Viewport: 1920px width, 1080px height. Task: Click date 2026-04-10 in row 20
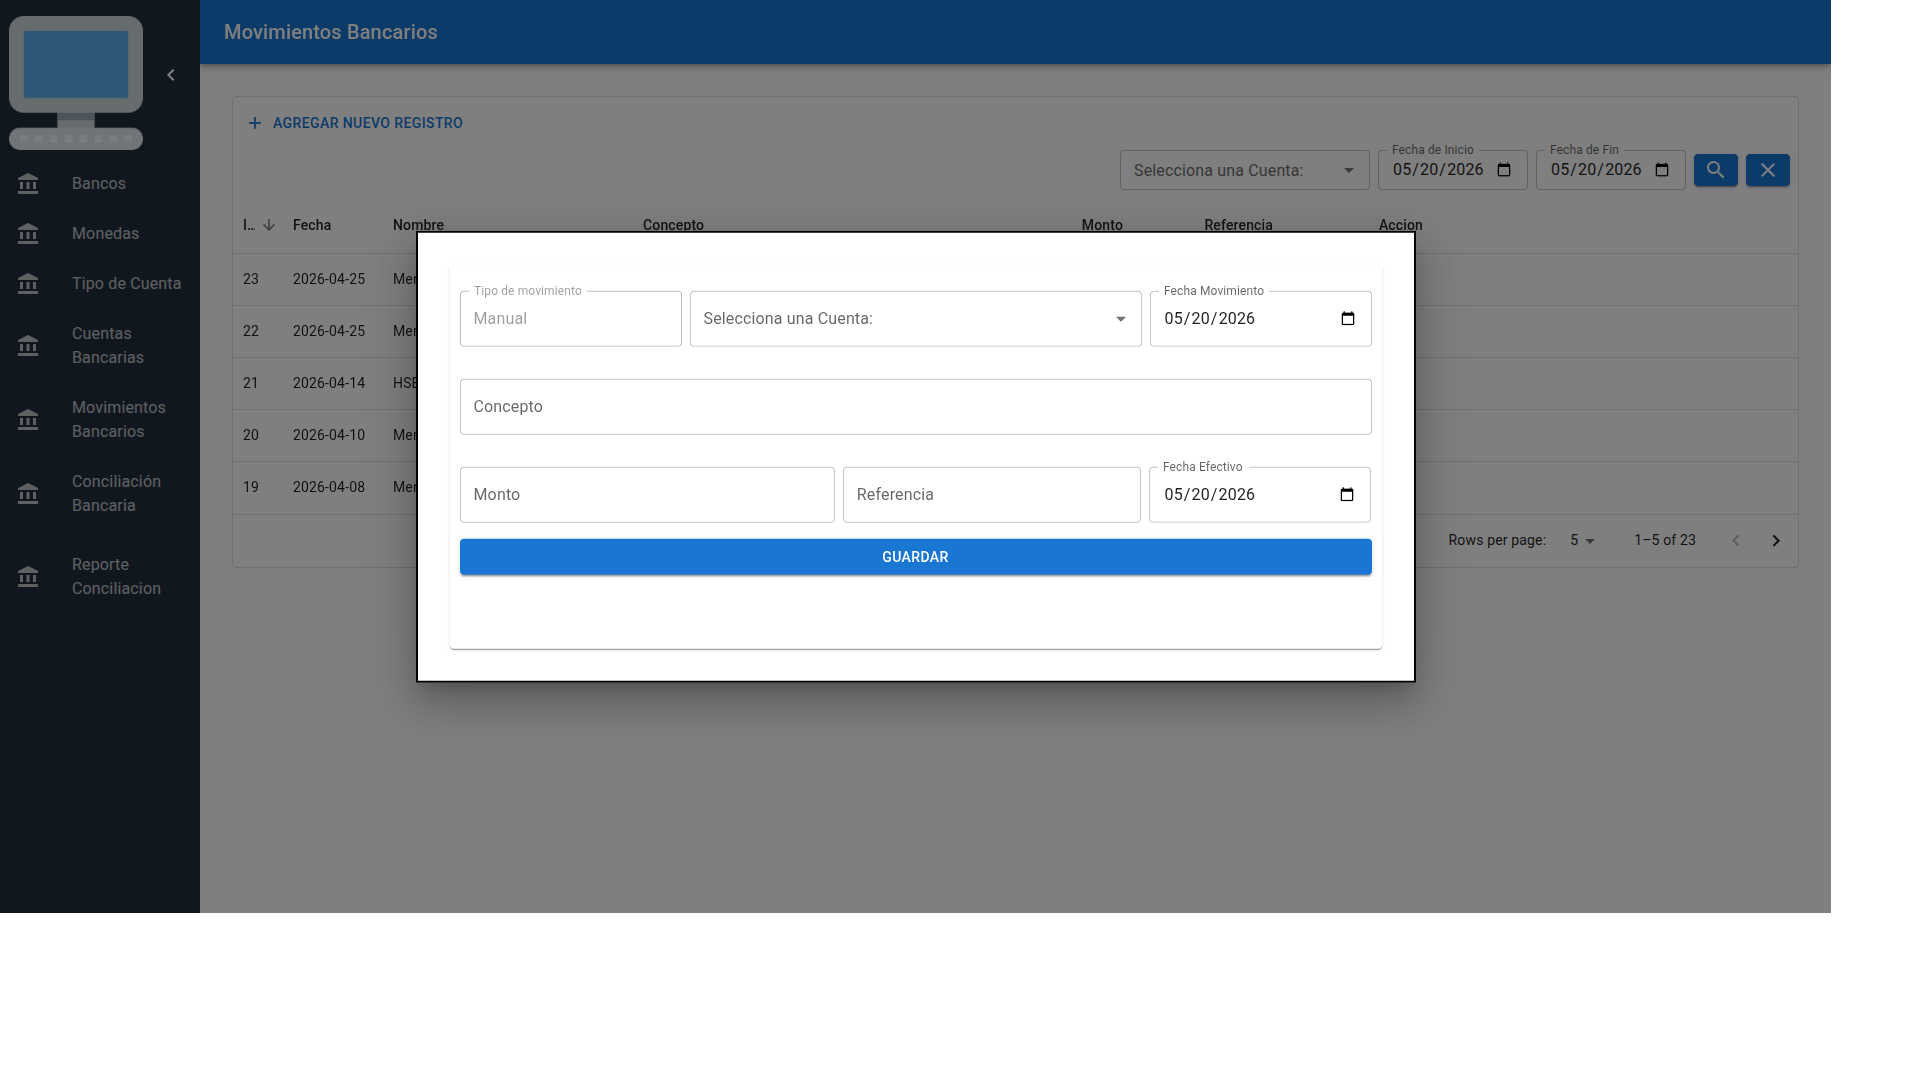(x=329, y=435)
